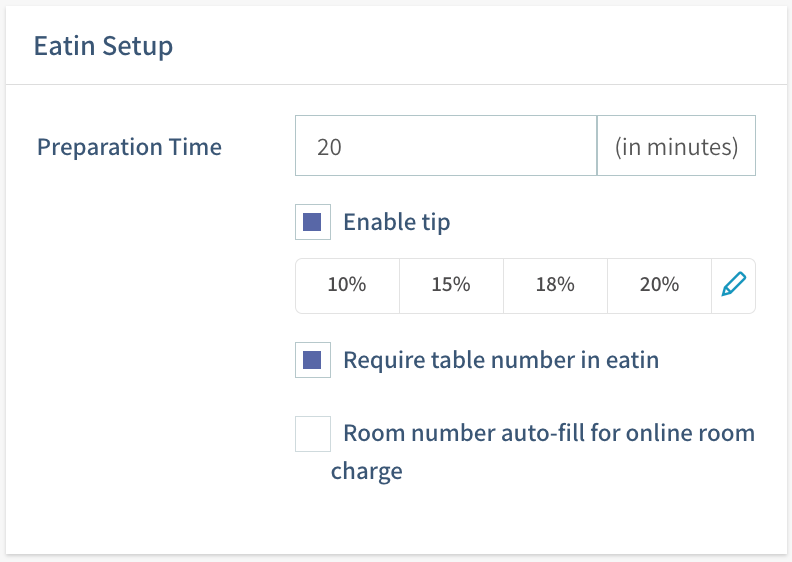Image resolution: width=792 pixels, height=562 pixels.
Task: Click the pencil icon to edit tip percentages
Action: (733, 285)
